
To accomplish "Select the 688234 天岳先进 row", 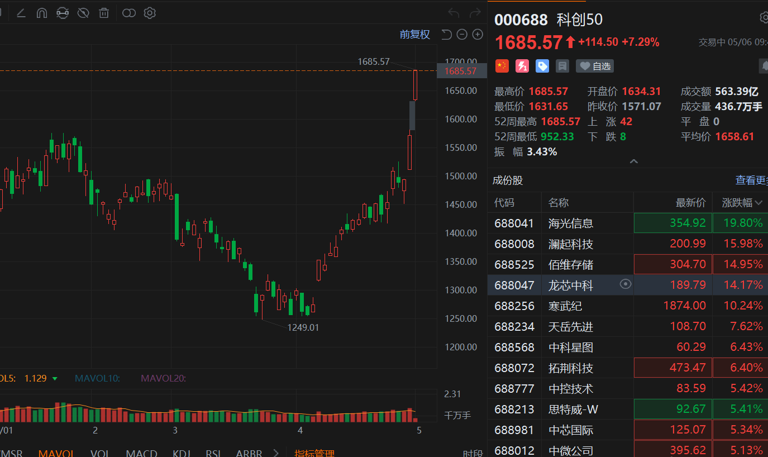I will click(x=628, y=326).
